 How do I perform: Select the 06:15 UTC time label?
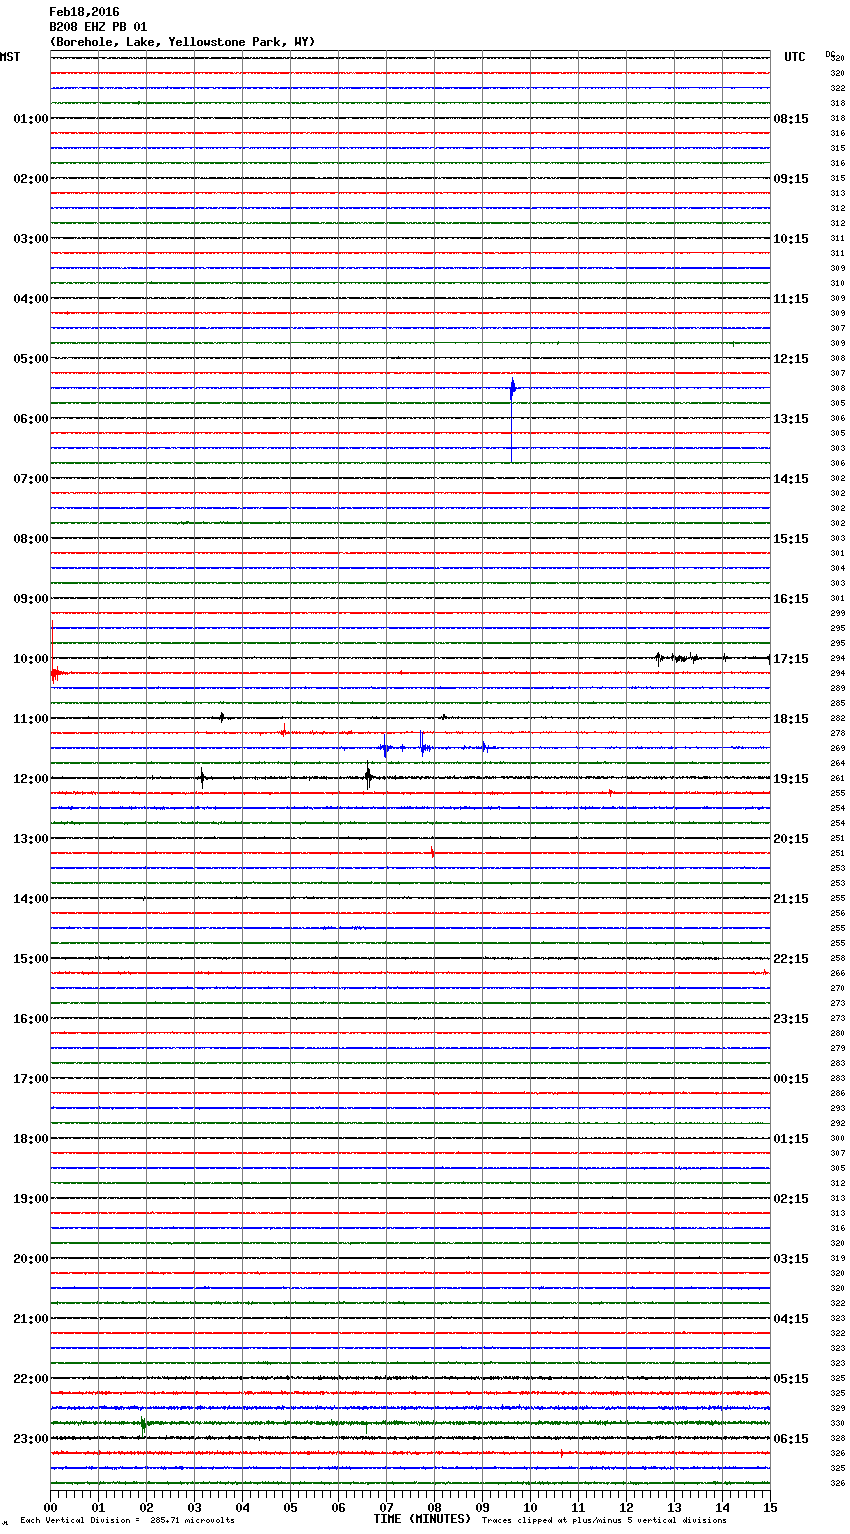pos(791,1439)
